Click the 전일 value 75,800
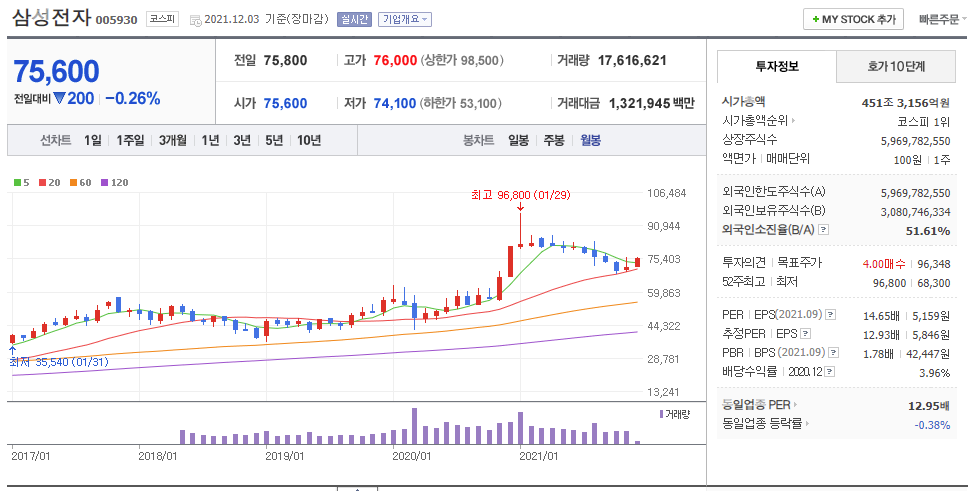Viewport: 970px width, 491px height. (x=285, y=61)
